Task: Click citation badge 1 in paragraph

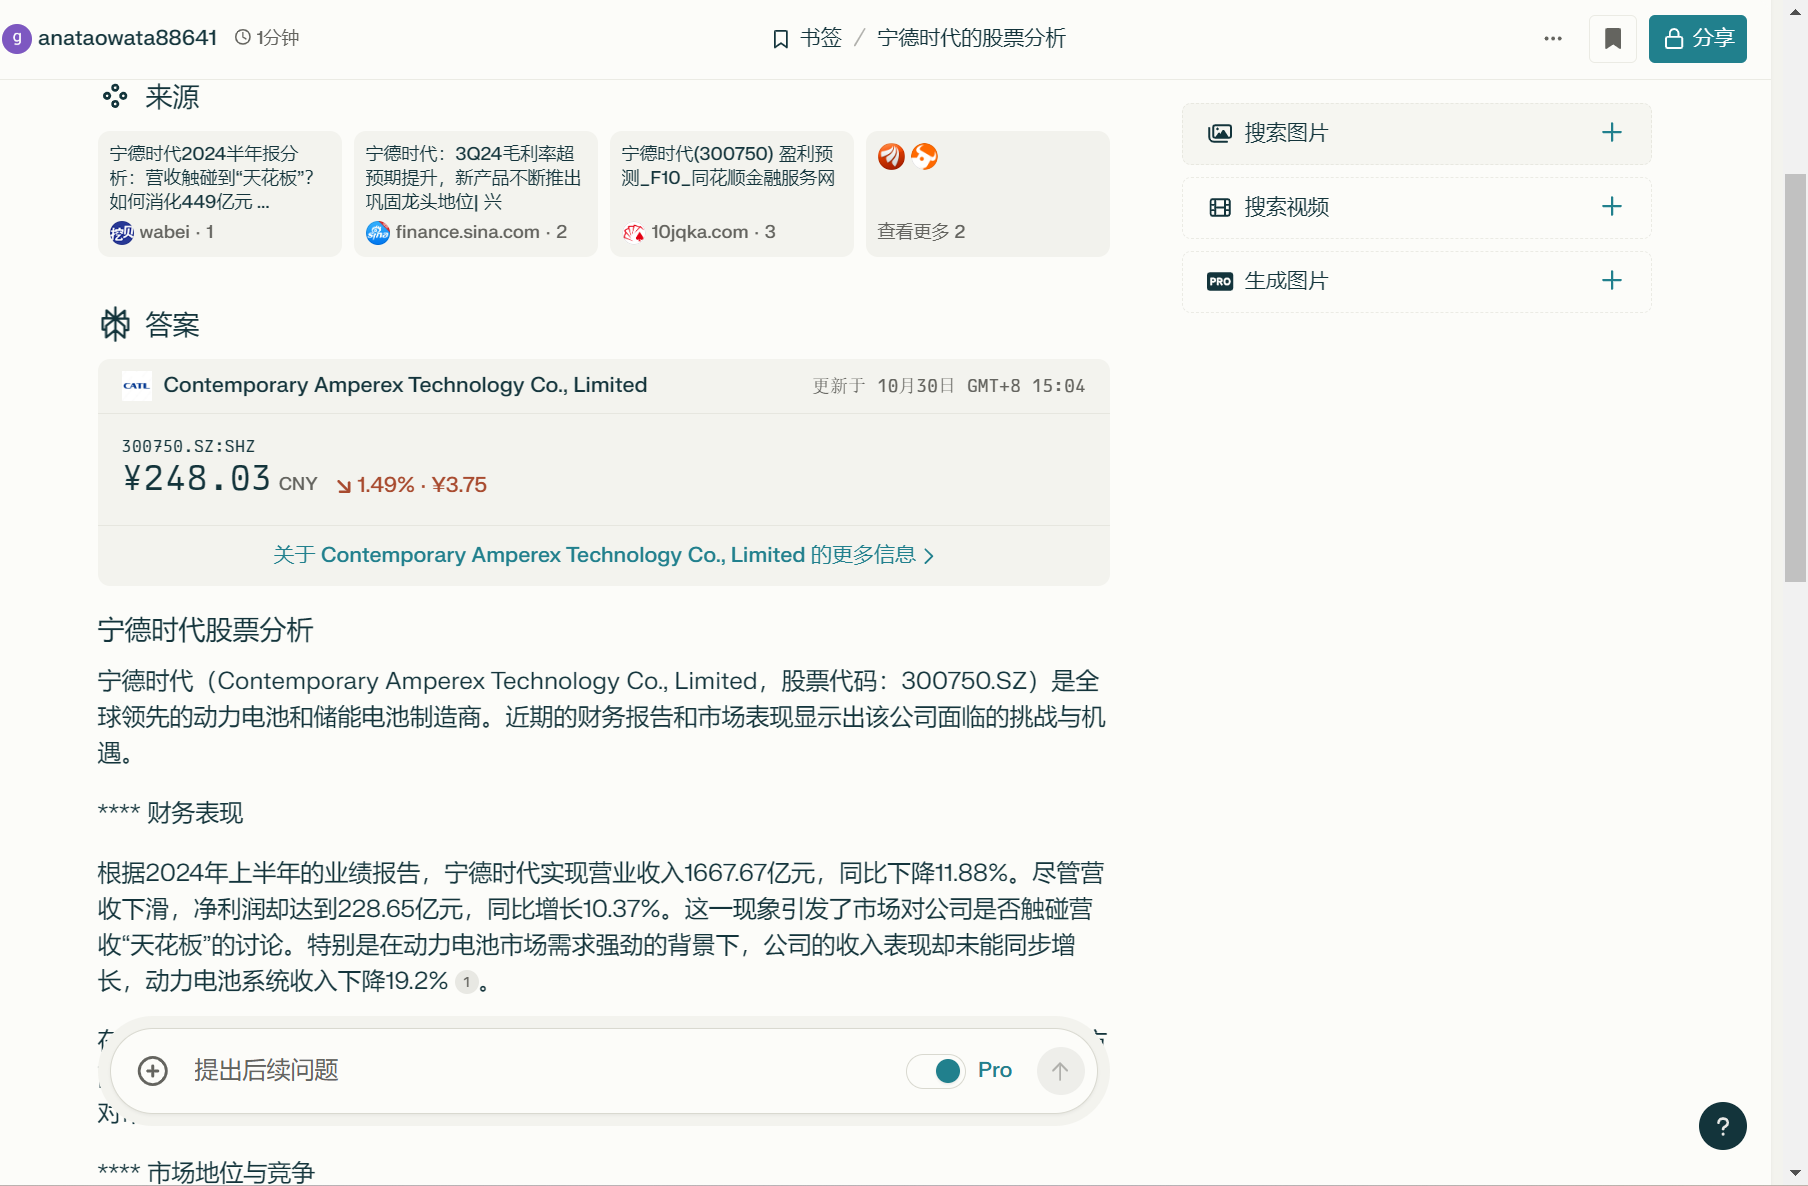Action: tap(466, 982)
